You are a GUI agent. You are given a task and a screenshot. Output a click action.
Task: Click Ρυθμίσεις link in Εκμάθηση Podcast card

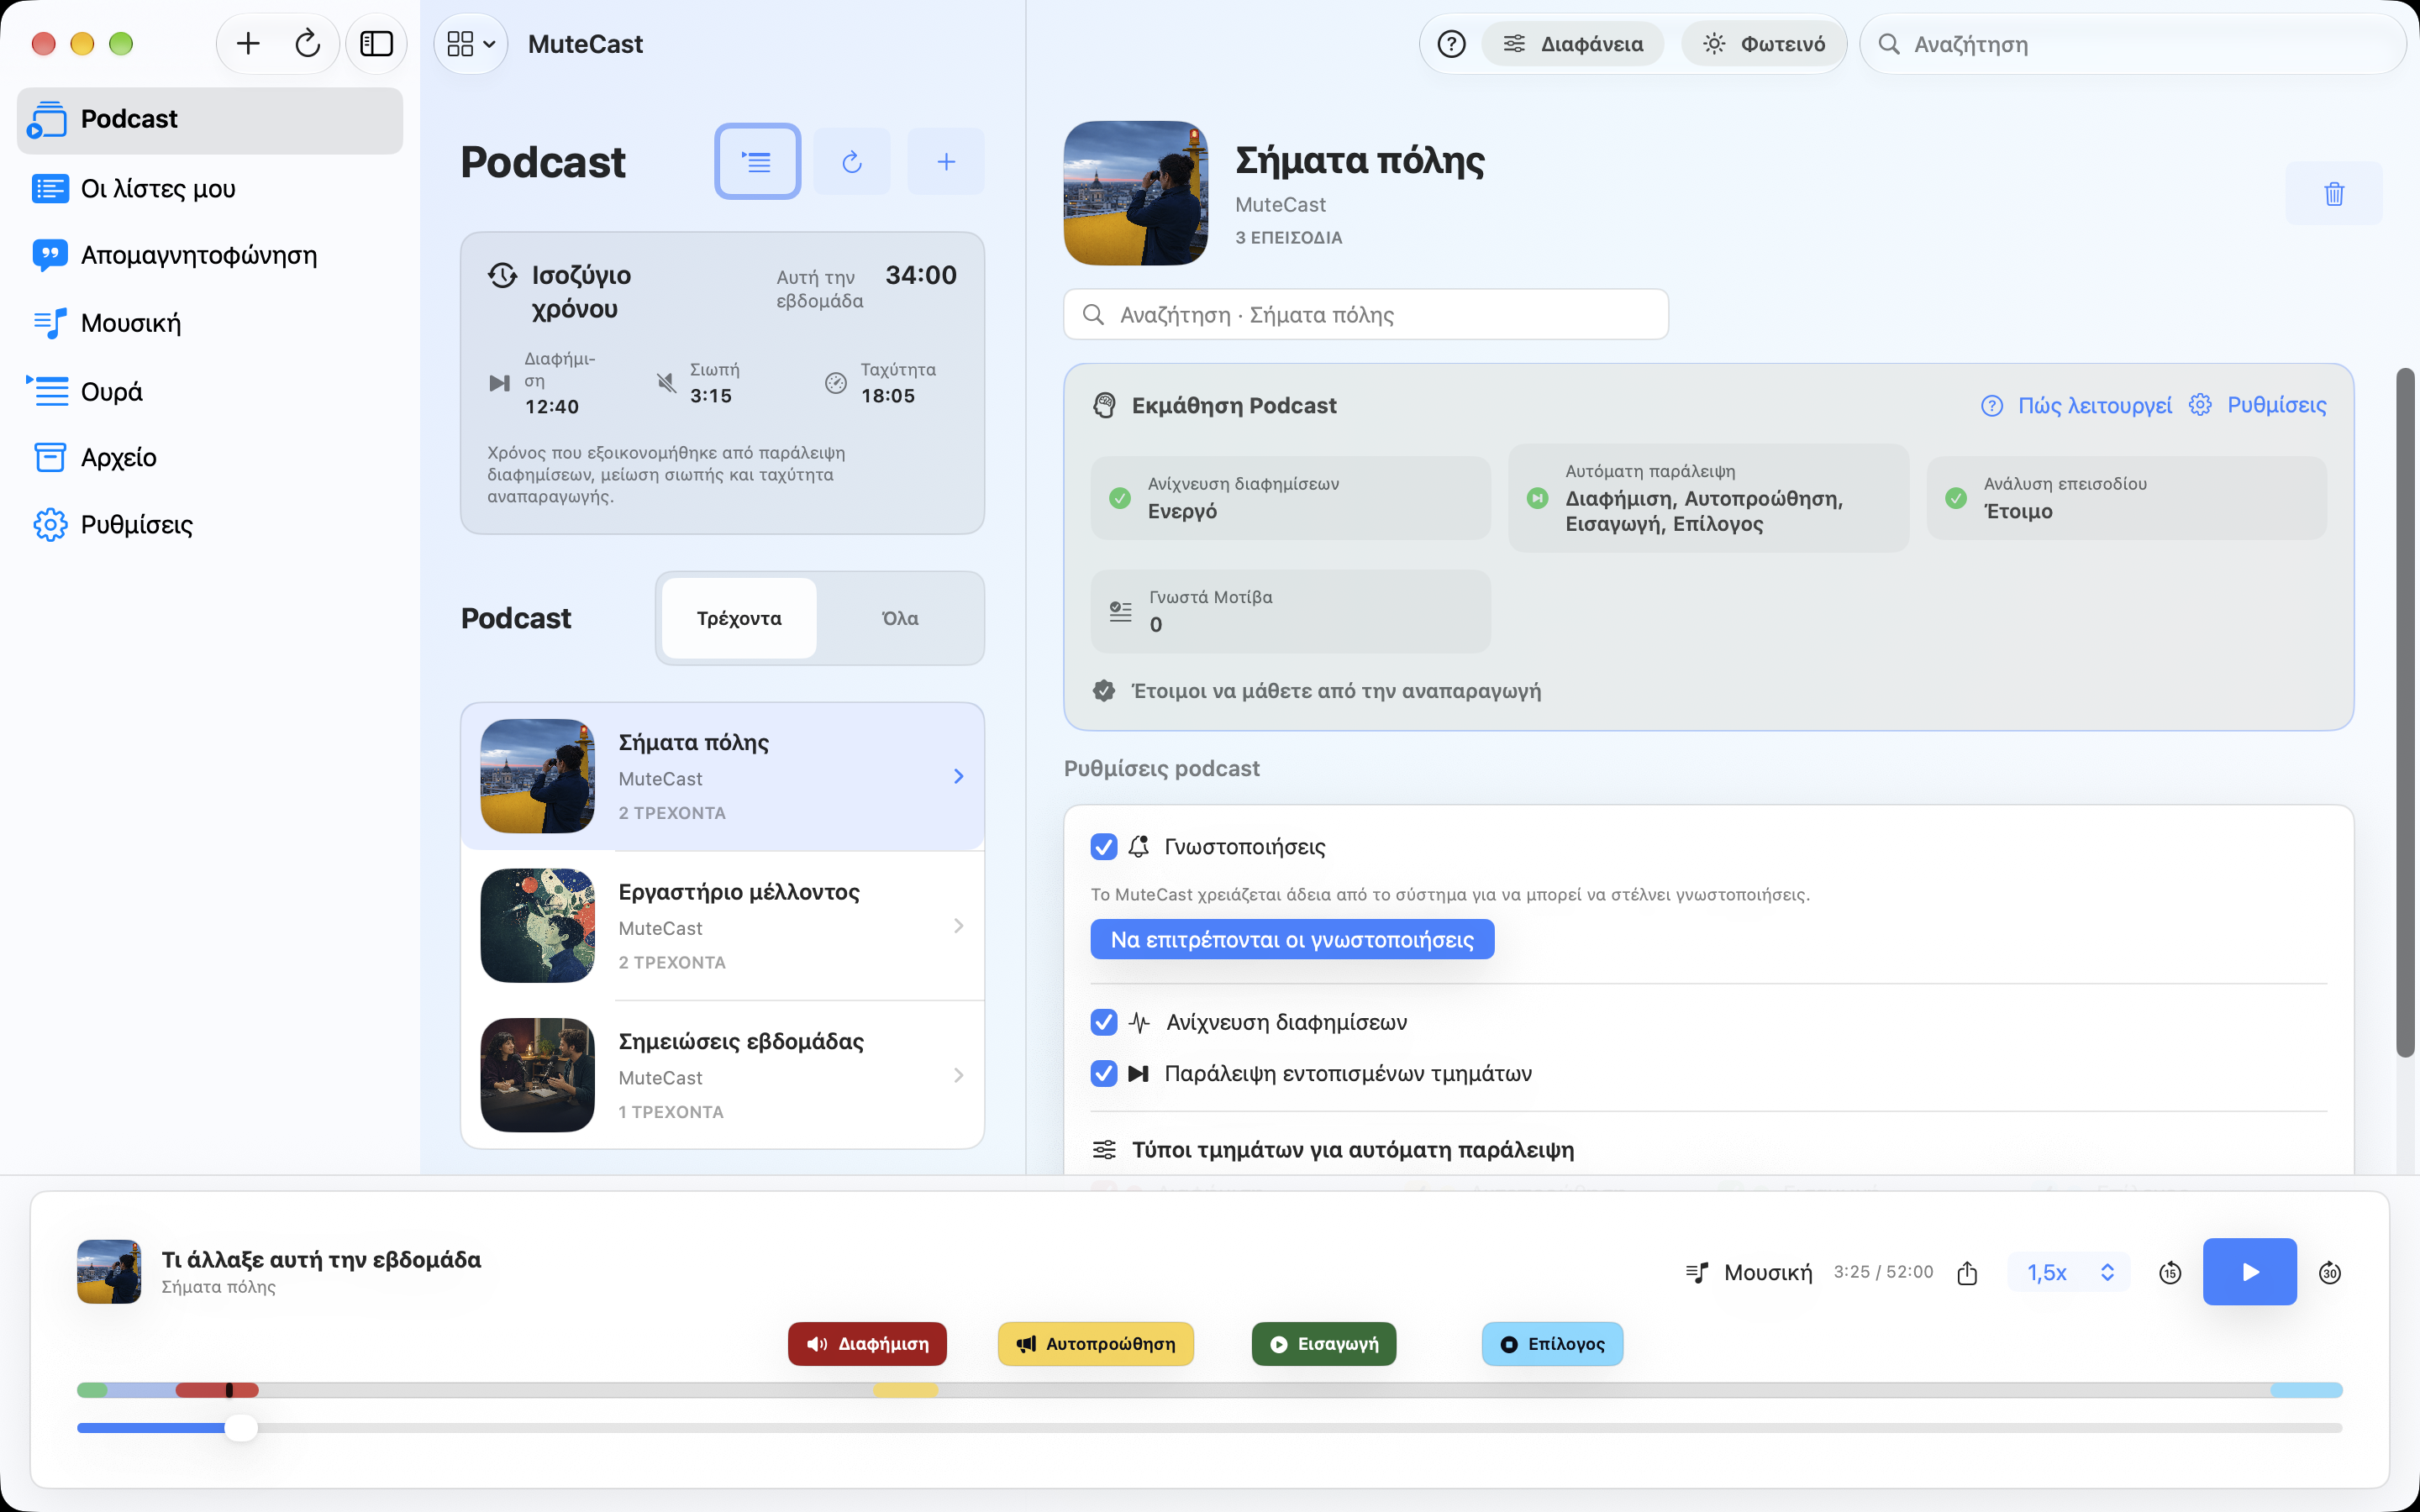pyautogui.click(x=2258, y=405)
